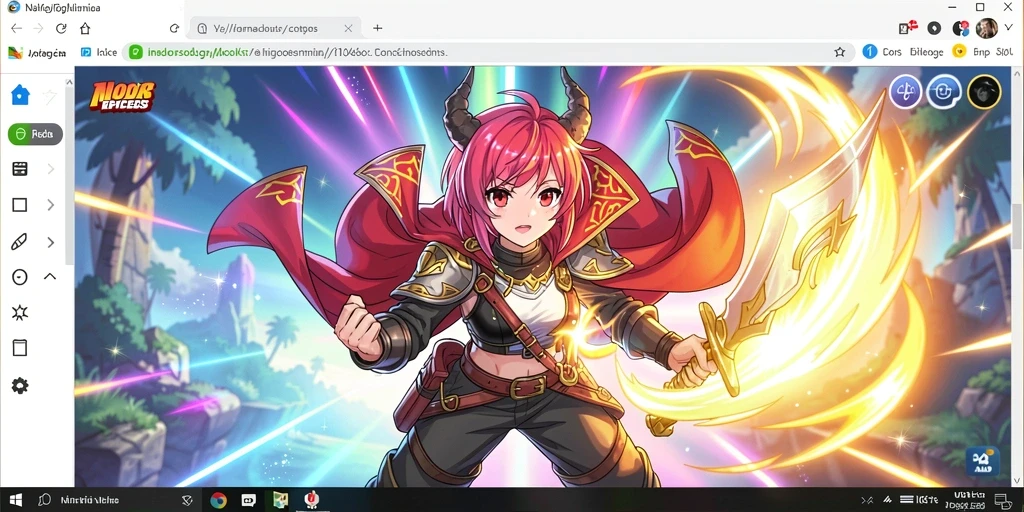Expand the chevron beside the square icon

[x=50, y=205]
